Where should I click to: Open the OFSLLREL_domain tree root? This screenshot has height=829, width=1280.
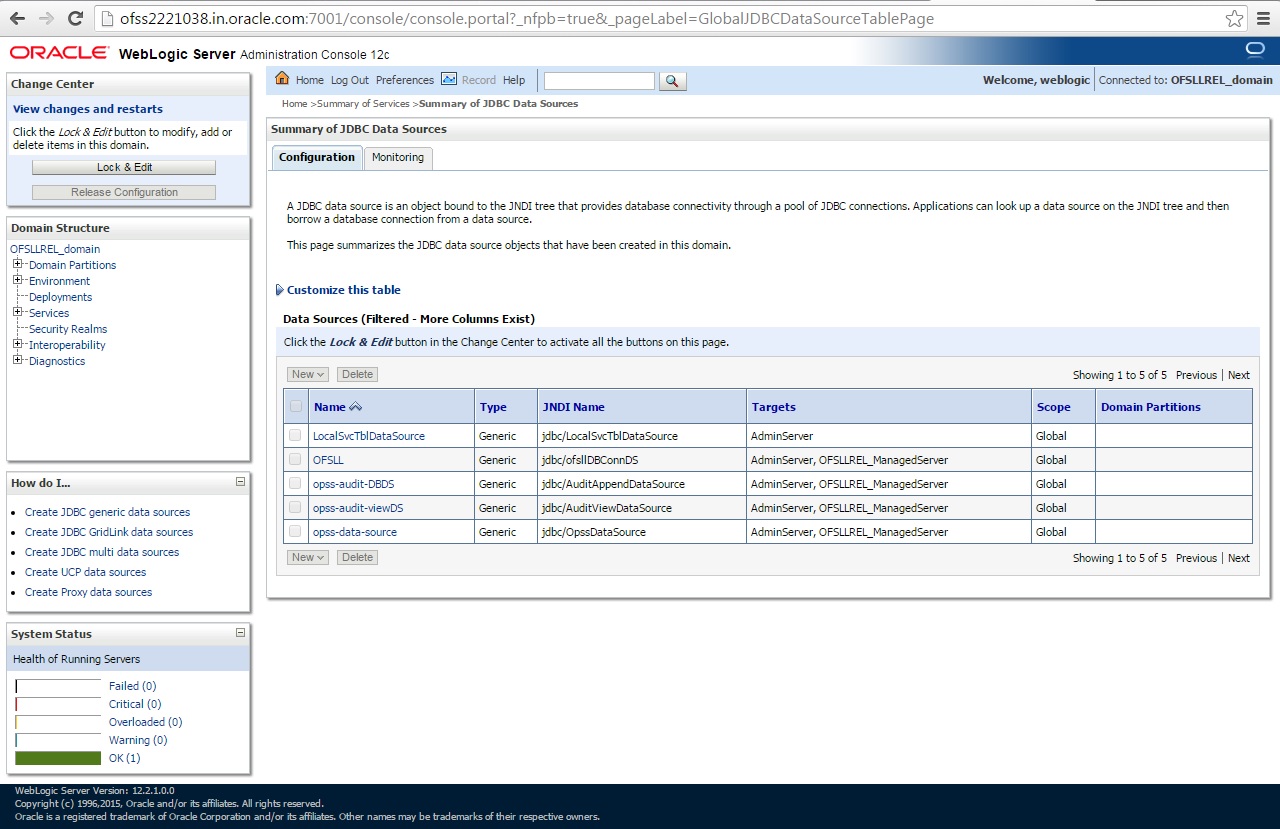coord(55,249)
